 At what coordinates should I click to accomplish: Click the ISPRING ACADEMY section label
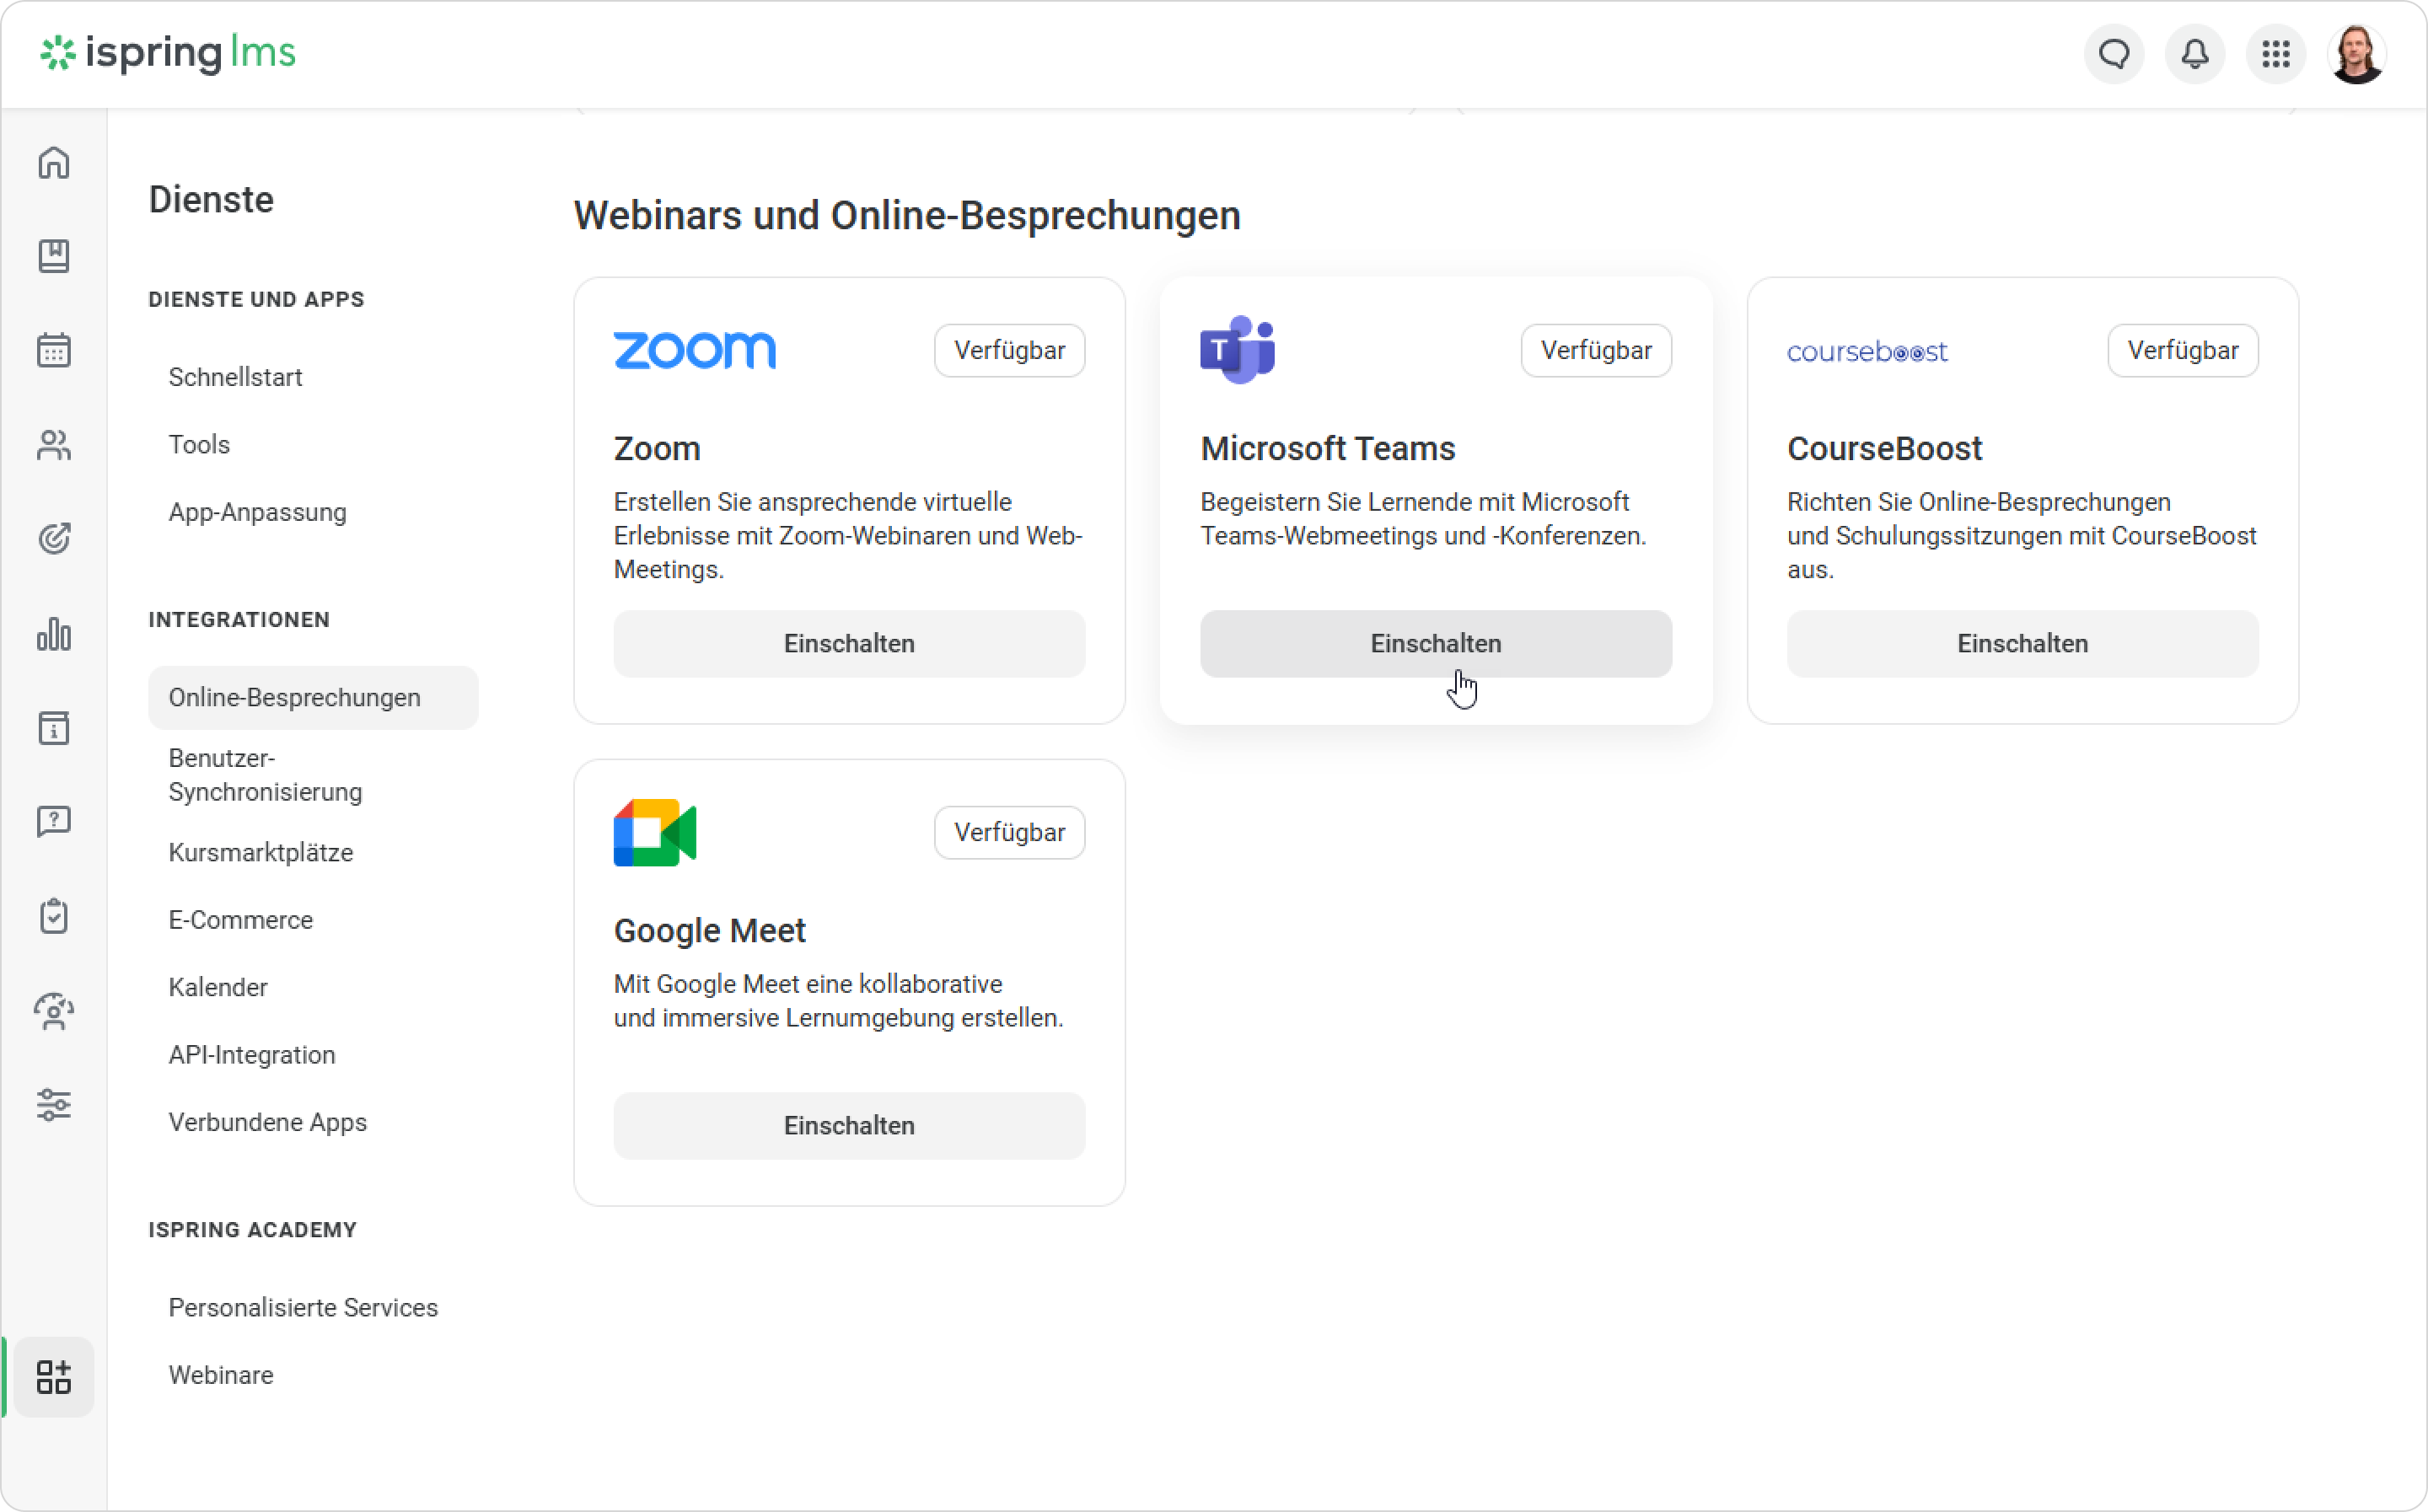[252, 1230]
